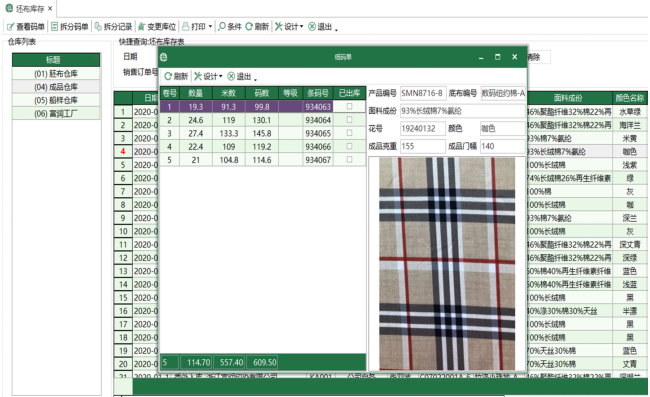Viewport: 650px width, 397px height.
Task: Select main table row number 4
Action: [x=123, y=152]
